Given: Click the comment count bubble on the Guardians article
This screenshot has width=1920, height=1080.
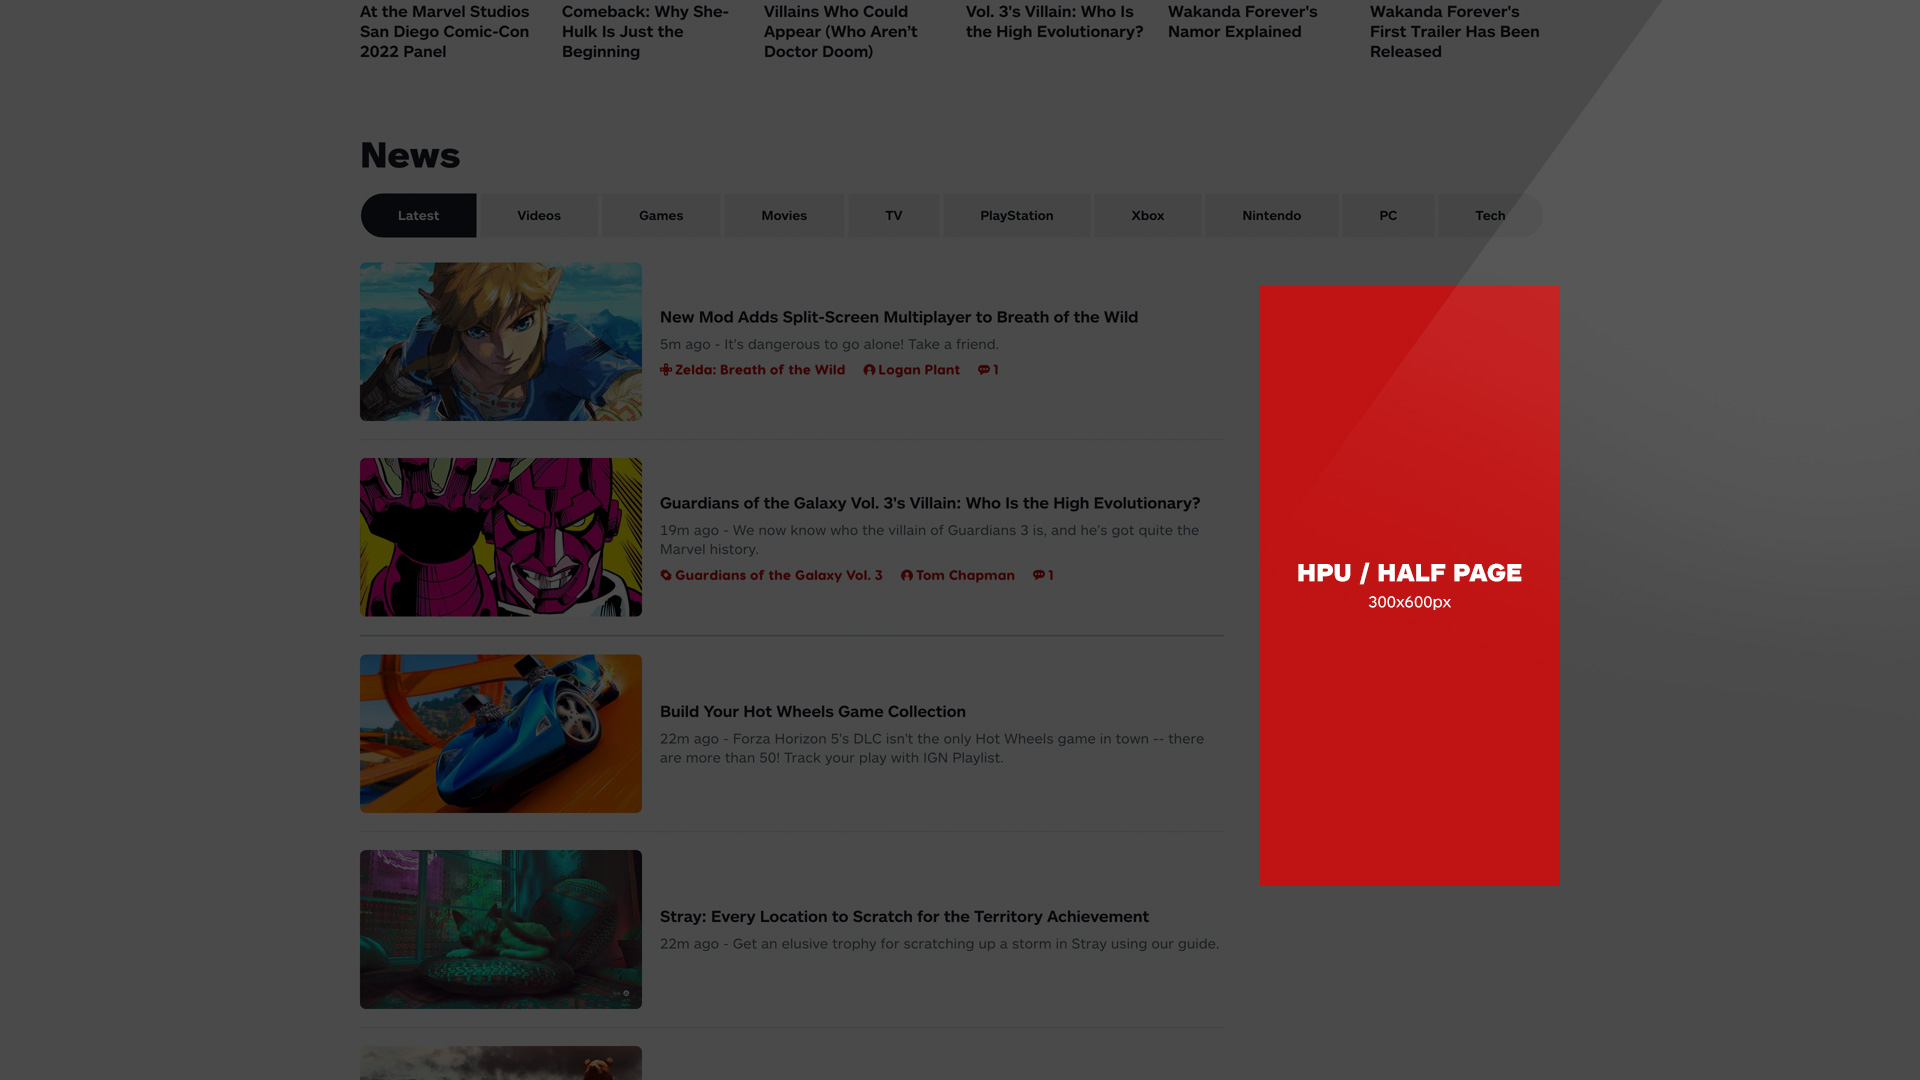Looking at the screenshot, I should pyautogui.click(x=1042, y=575).
